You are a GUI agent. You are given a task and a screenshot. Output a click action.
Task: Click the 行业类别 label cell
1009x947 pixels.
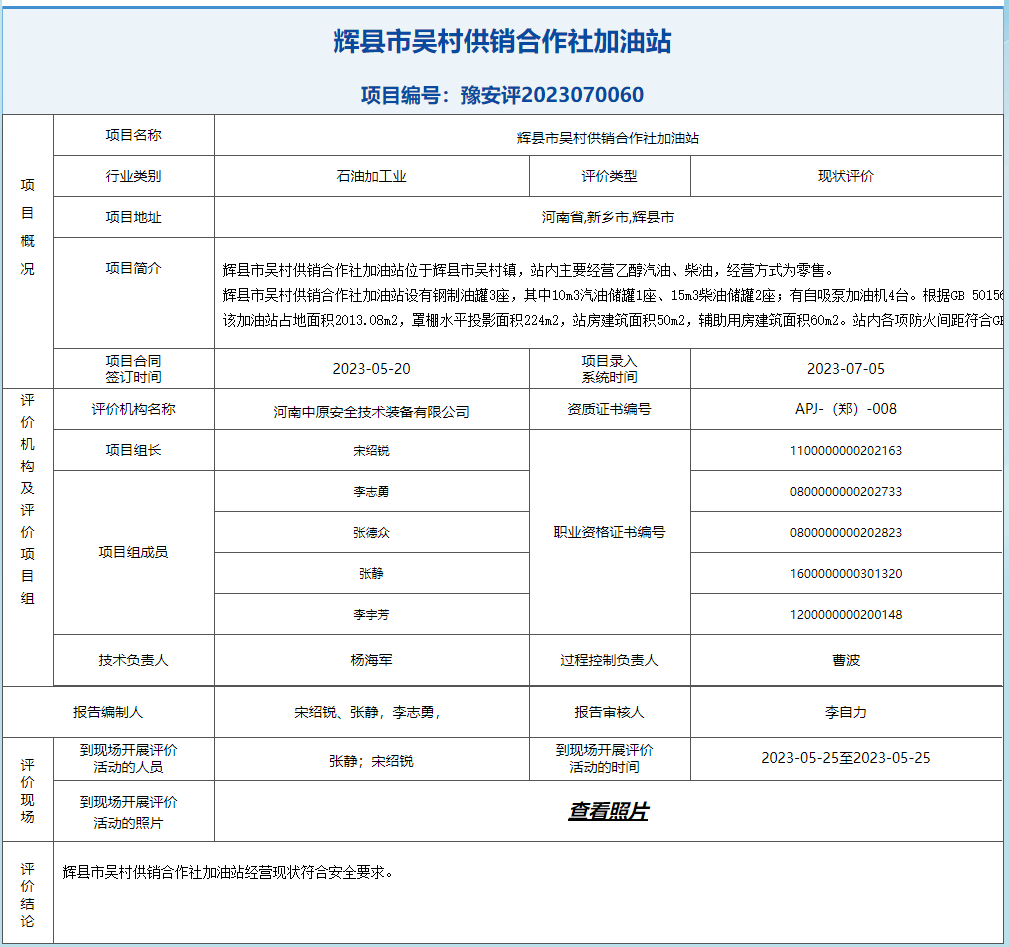134,176
